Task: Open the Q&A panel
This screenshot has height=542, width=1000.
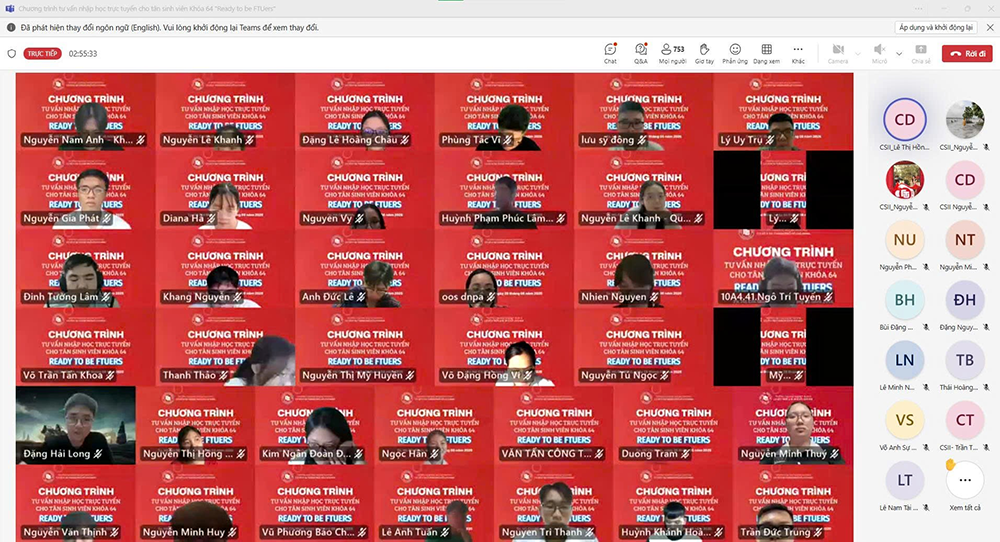Action: 640,52
